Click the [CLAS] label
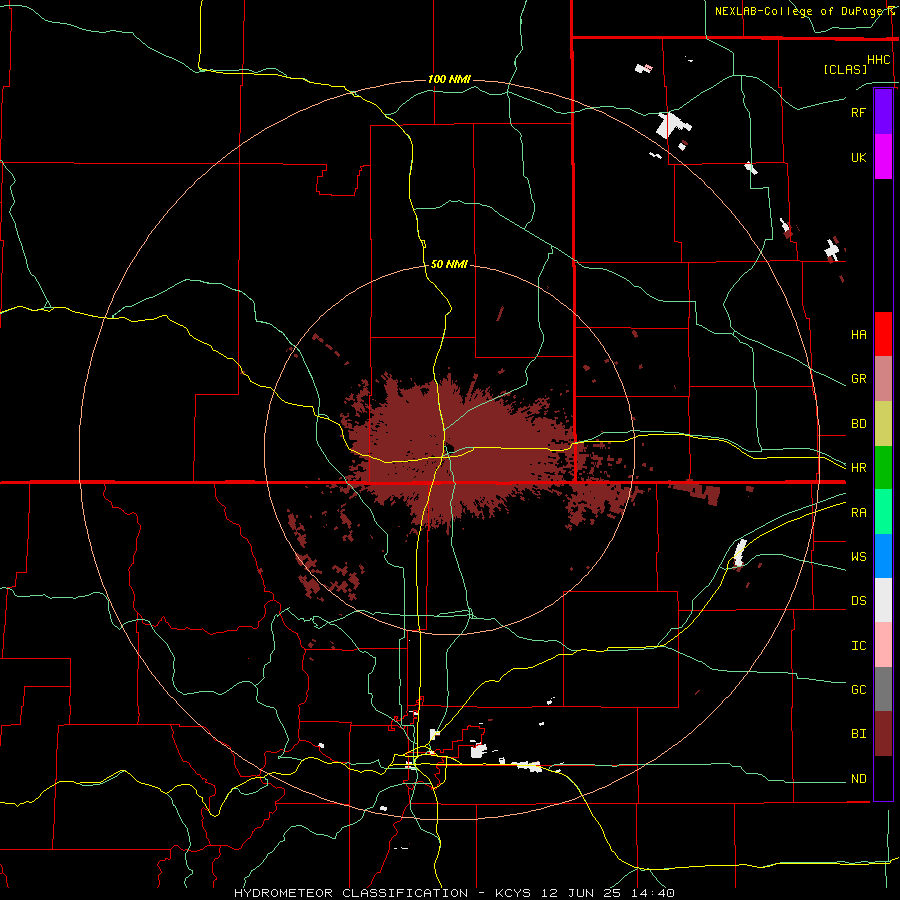The height and width of the screenshot is (900, 900). click(845, 69)
